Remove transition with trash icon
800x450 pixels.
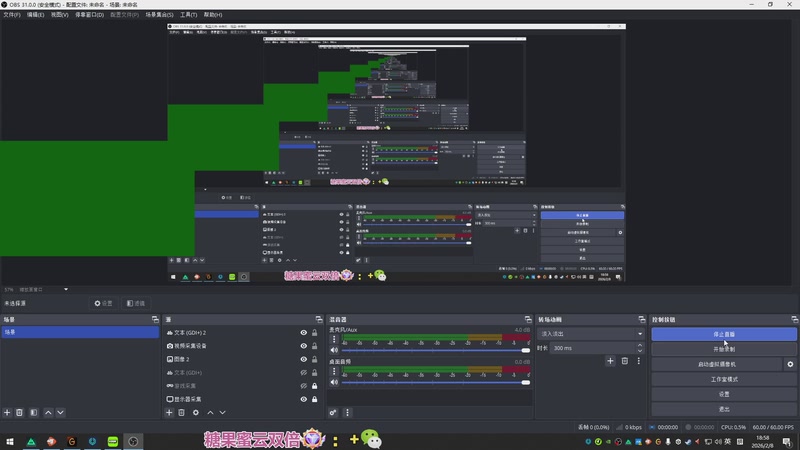[624, 361]
